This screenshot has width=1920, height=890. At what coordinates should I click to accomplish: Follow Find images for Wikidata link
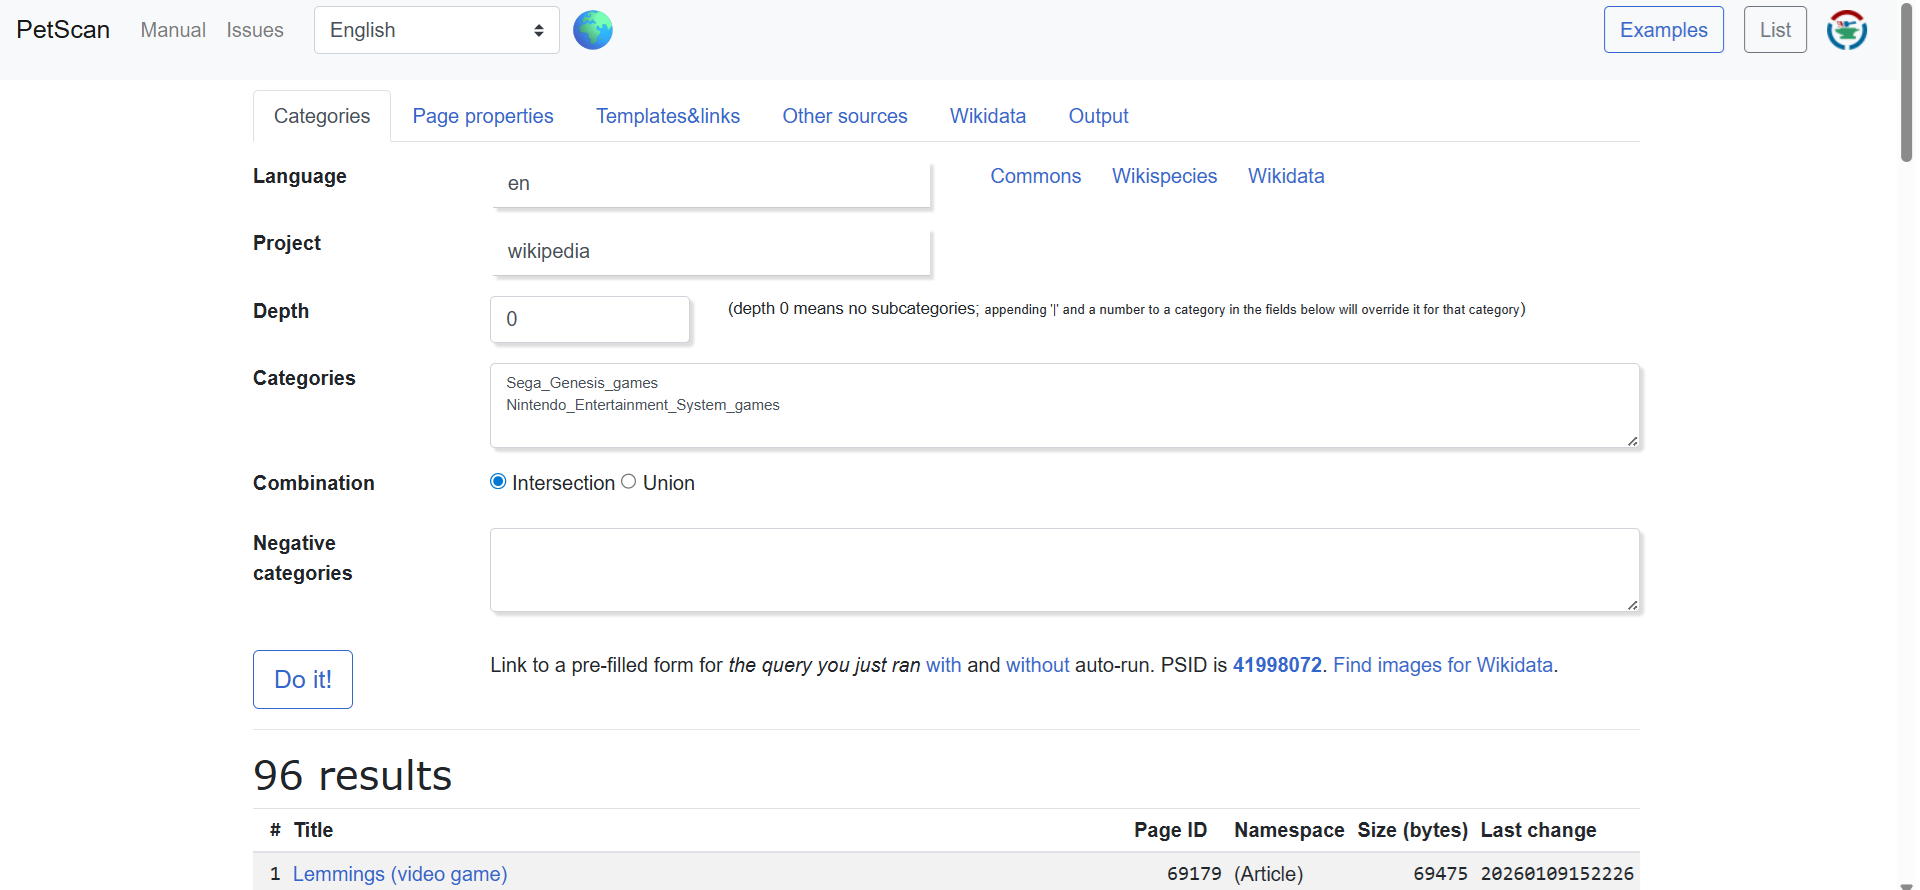(1443, 665)
